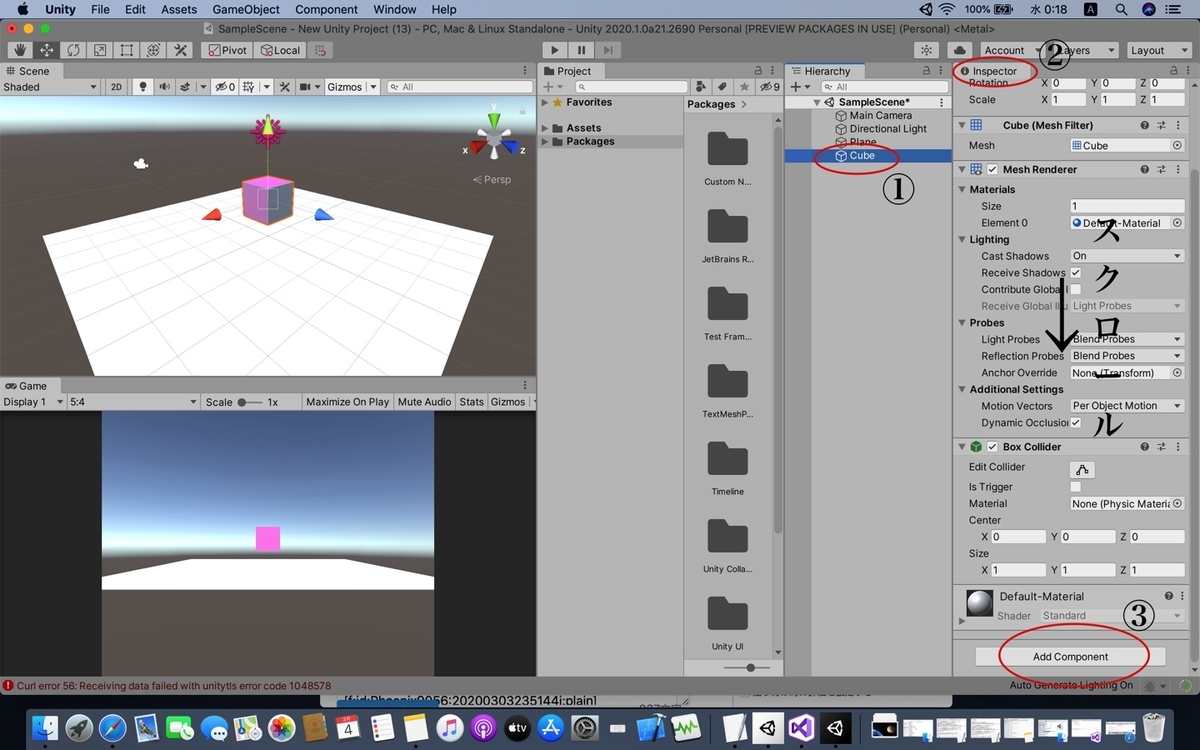Open the cloud services icon
1200x750 pixels.
point(960,50)
